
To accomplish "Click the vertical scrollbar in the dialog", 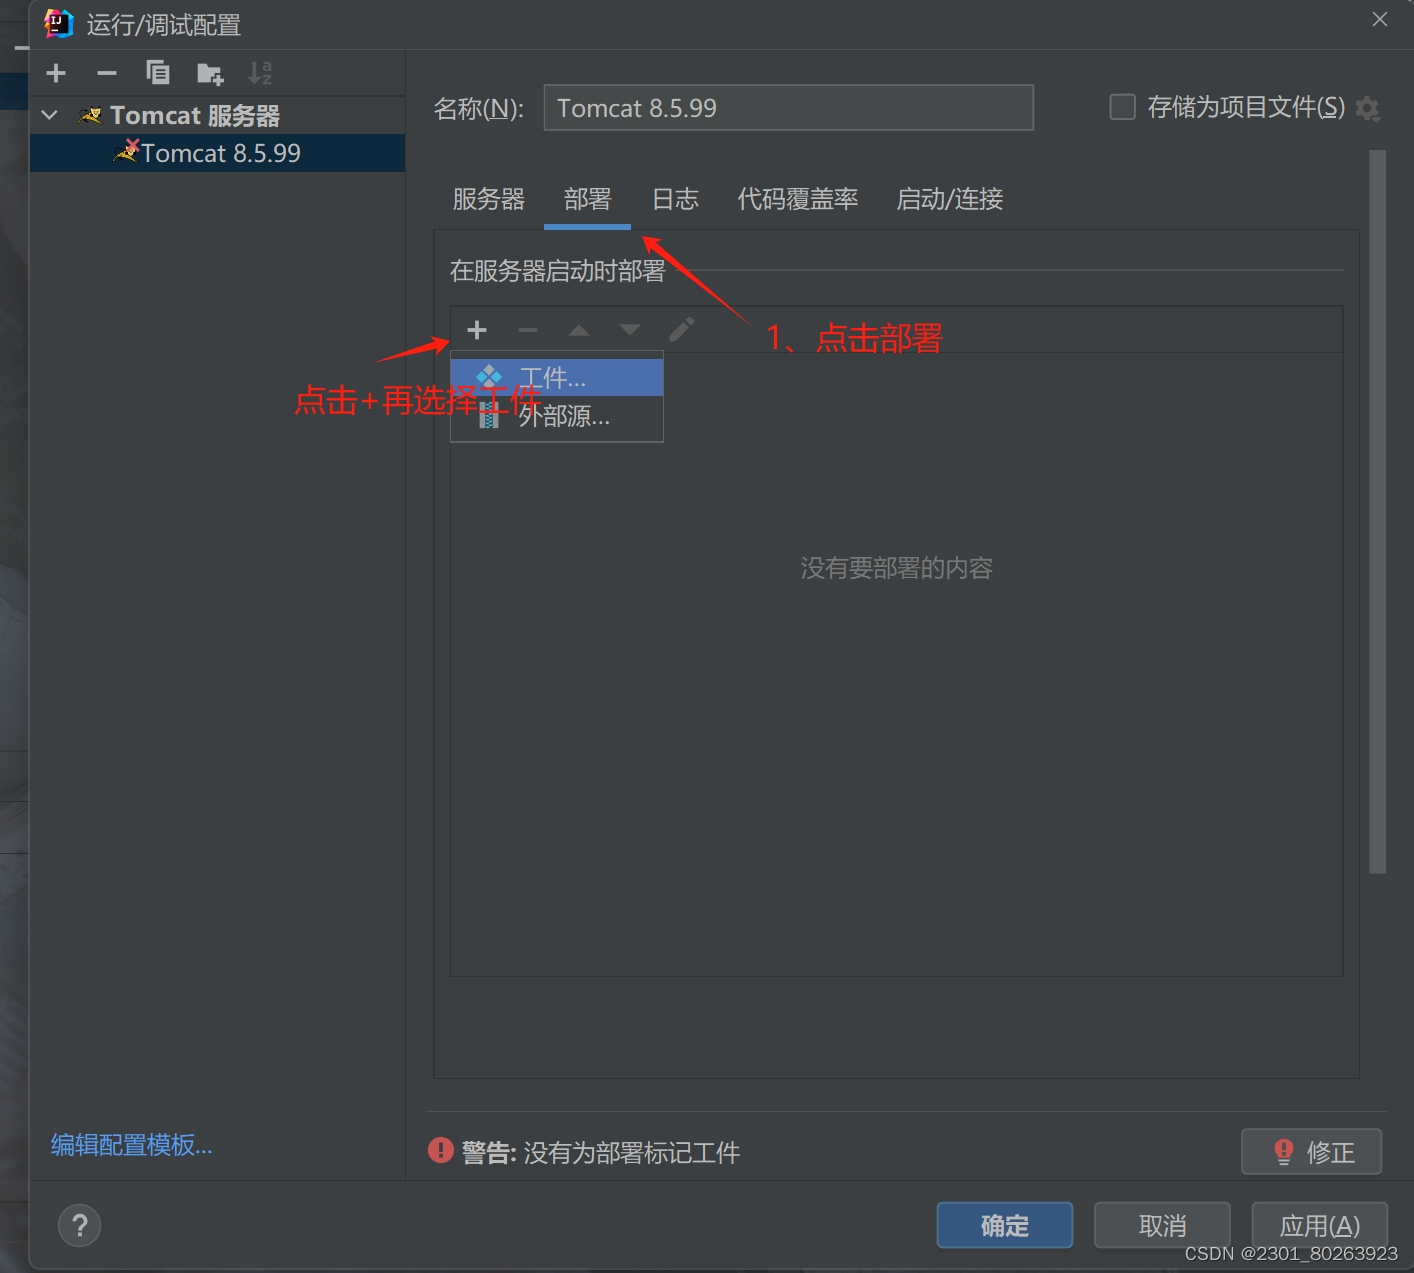I will pyautogui.click(x=1378, y=512).
